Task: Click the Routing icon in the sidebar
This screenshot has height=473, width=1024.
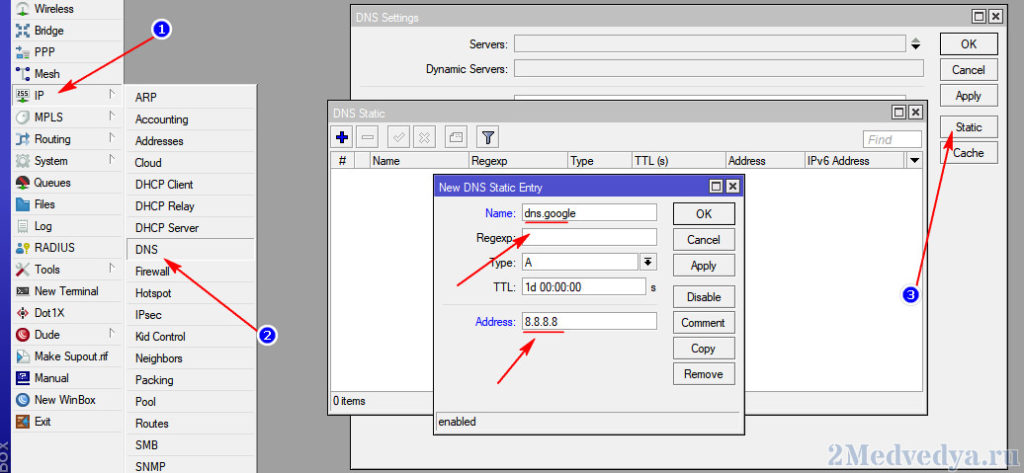Action: [23, 139]
